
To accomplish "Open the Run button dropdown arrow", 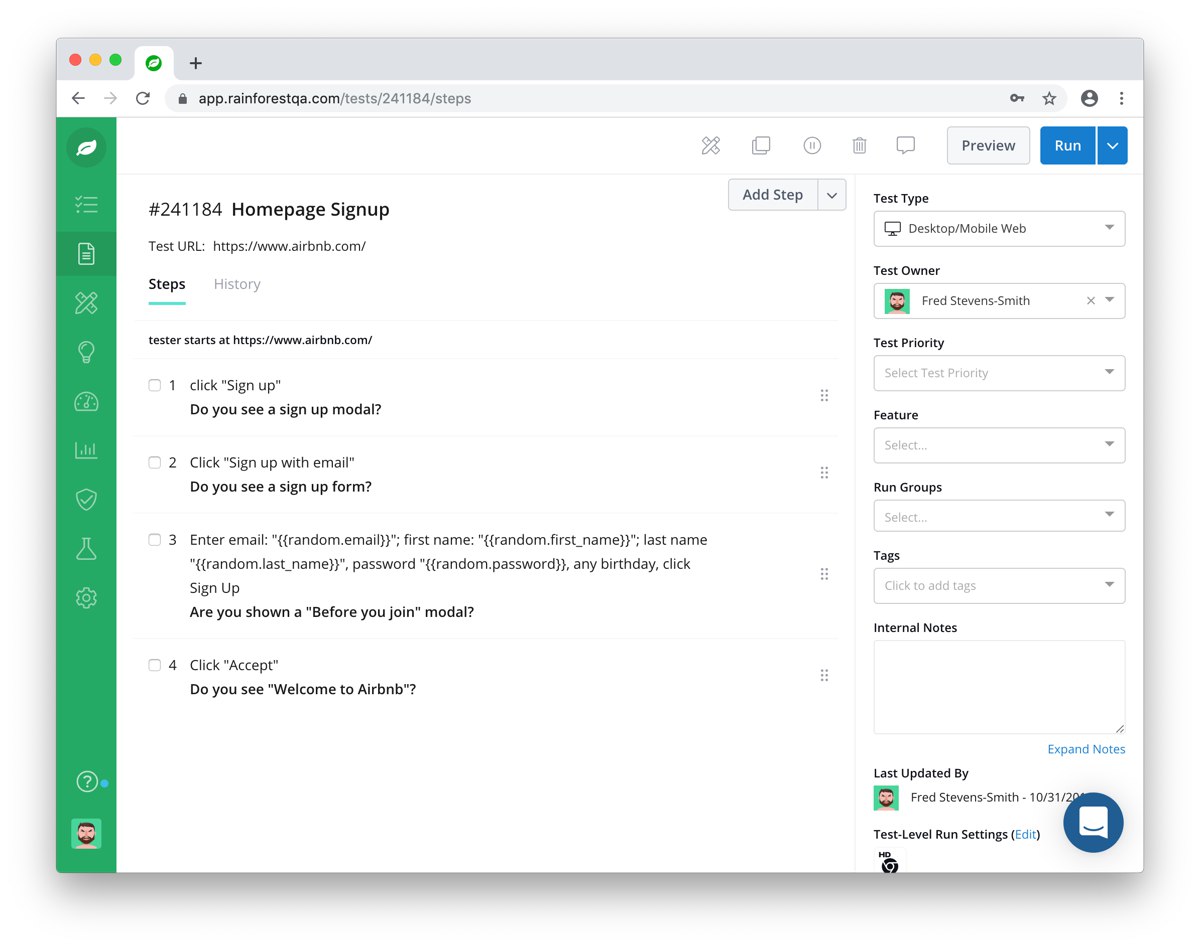I will pos(1113,146).
